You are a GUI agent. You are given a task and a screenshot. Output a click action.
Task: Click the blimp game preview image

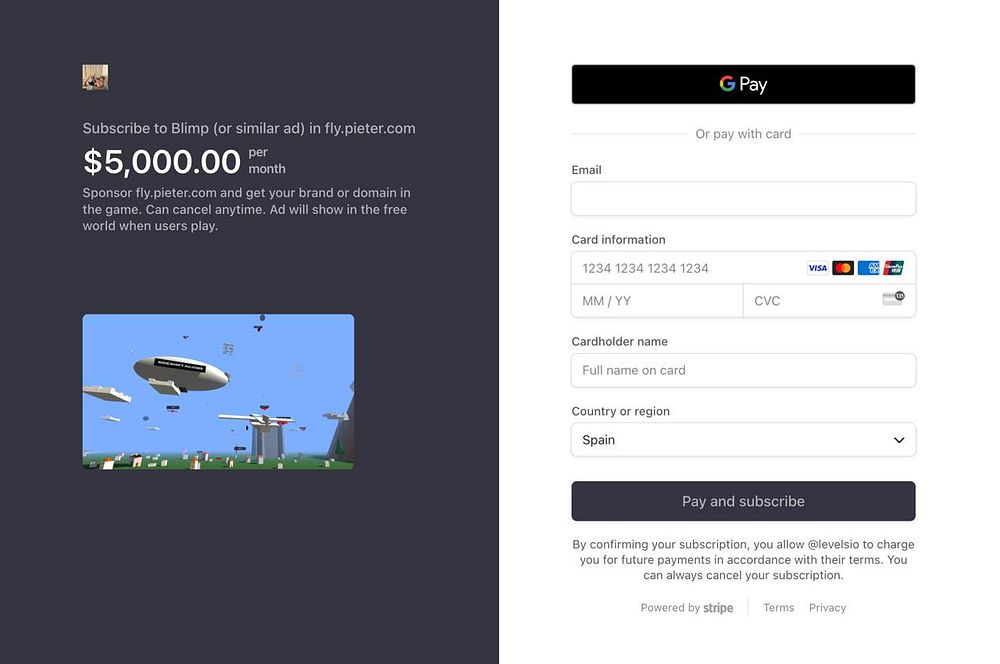pyautogui.click(x=218, y=392)
